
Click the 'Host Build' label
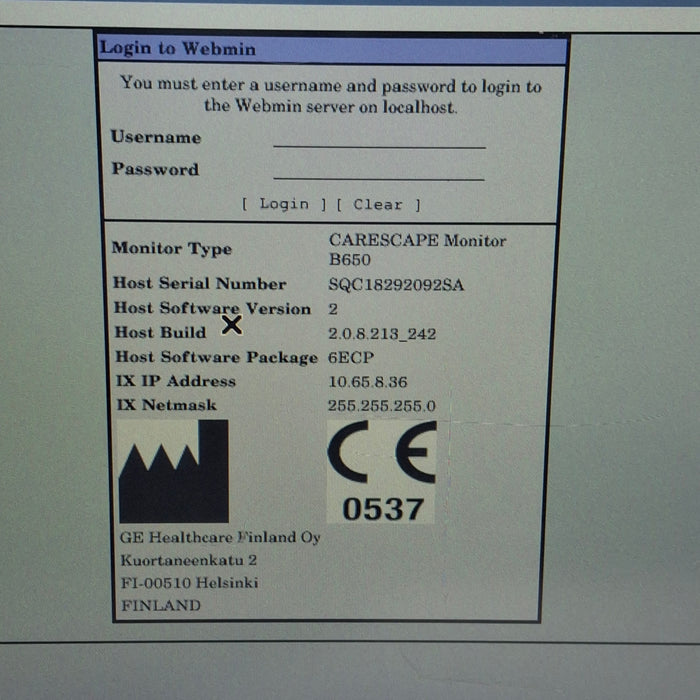pos(160,332)
